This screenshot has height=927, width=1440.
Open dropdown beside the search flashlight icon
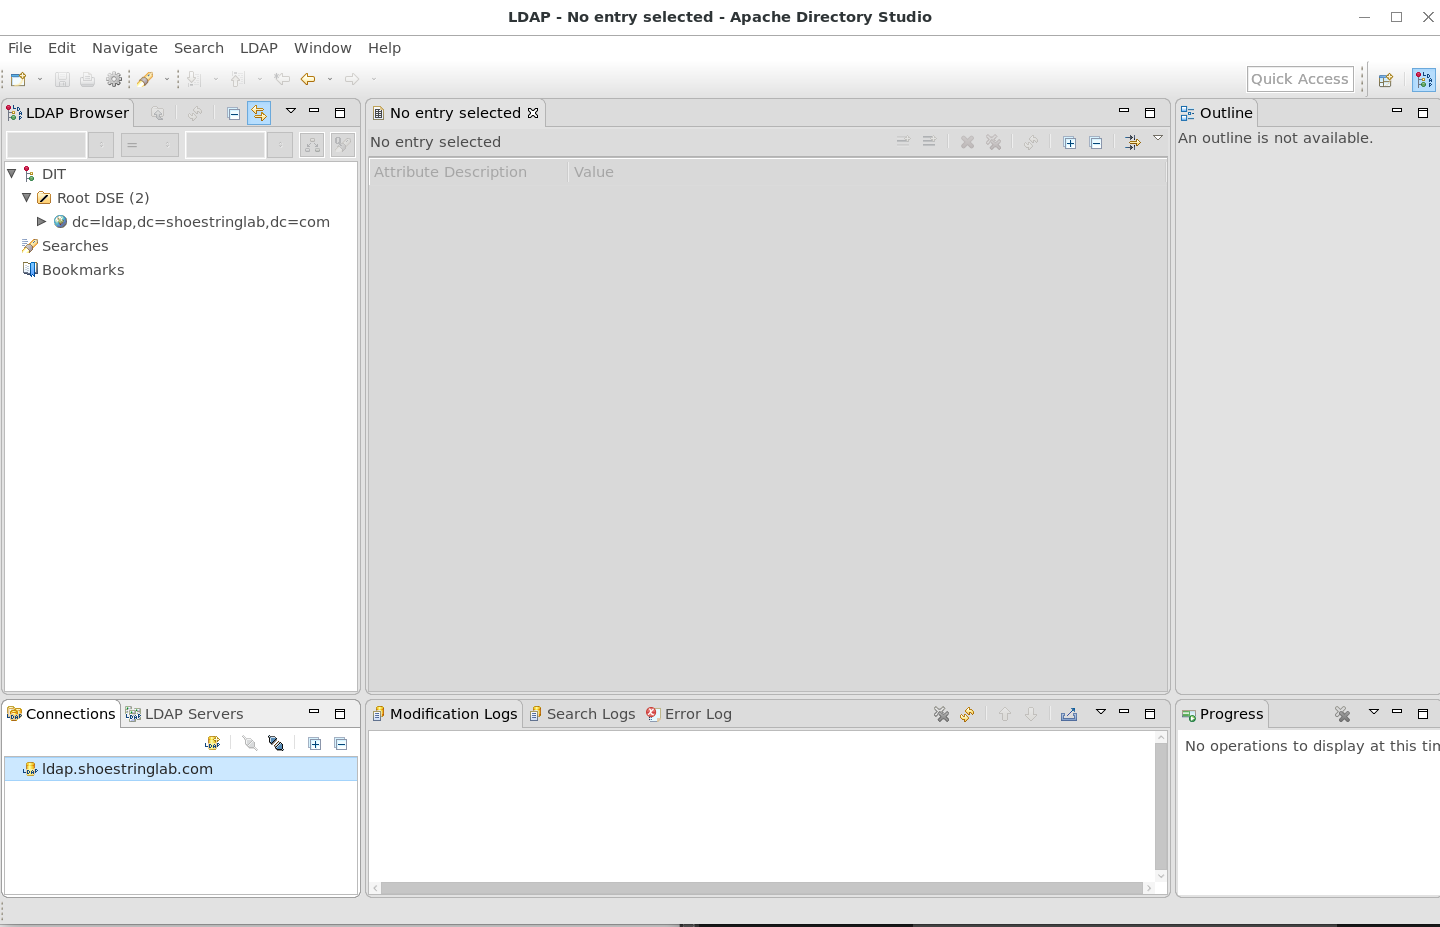(167, 79)
